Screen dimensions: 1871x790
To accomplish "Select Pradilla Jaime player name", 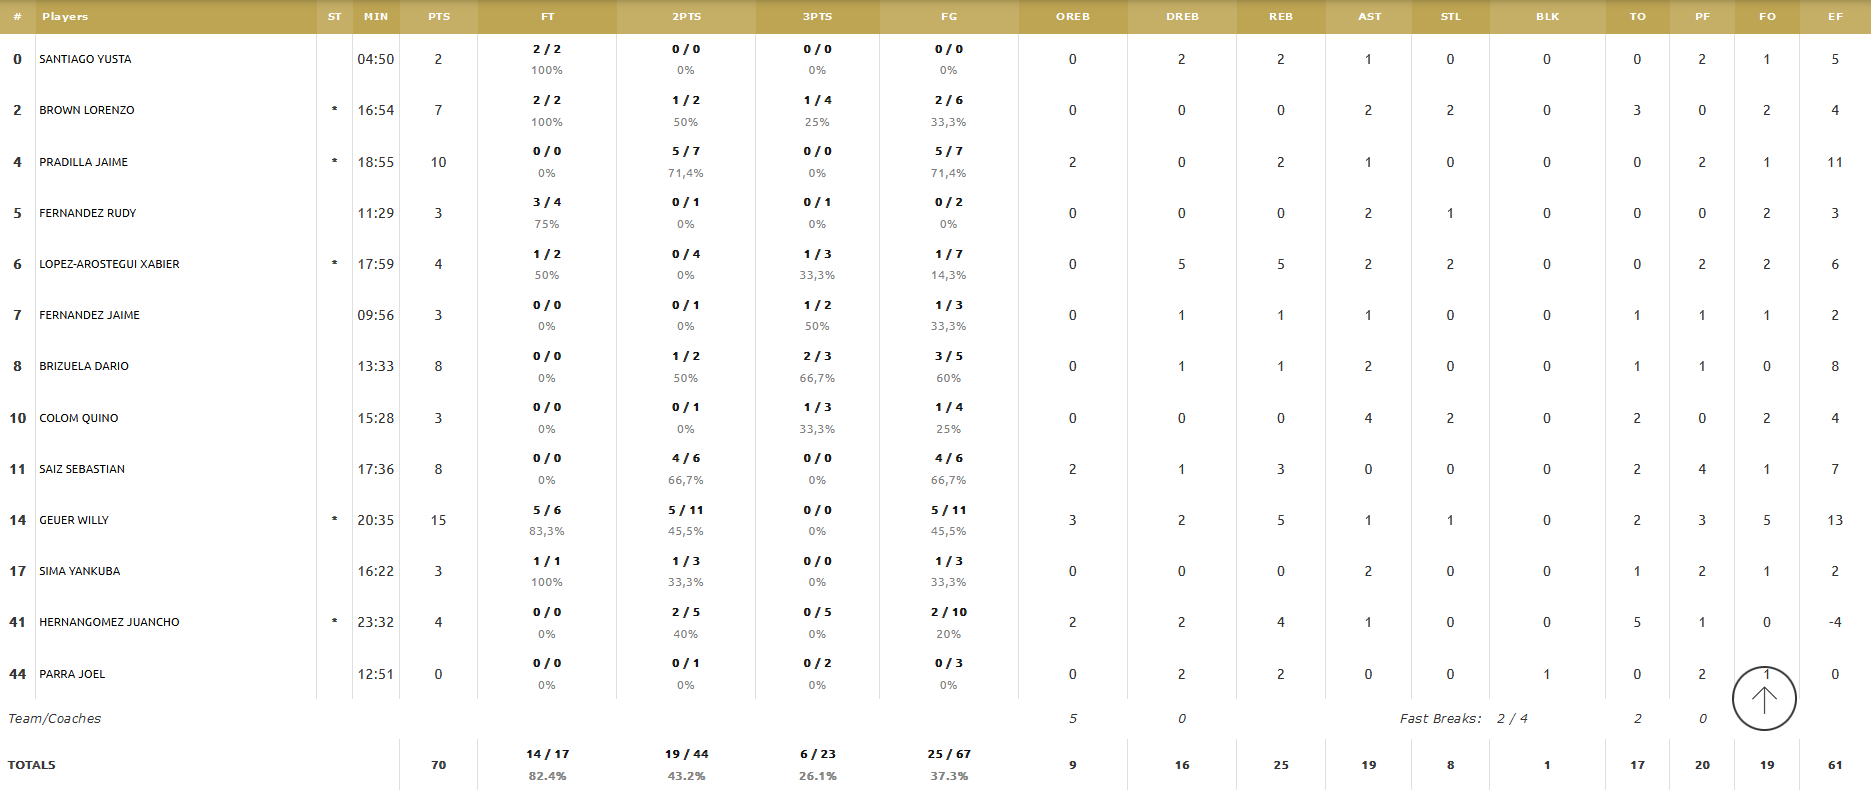I will 83,162.
